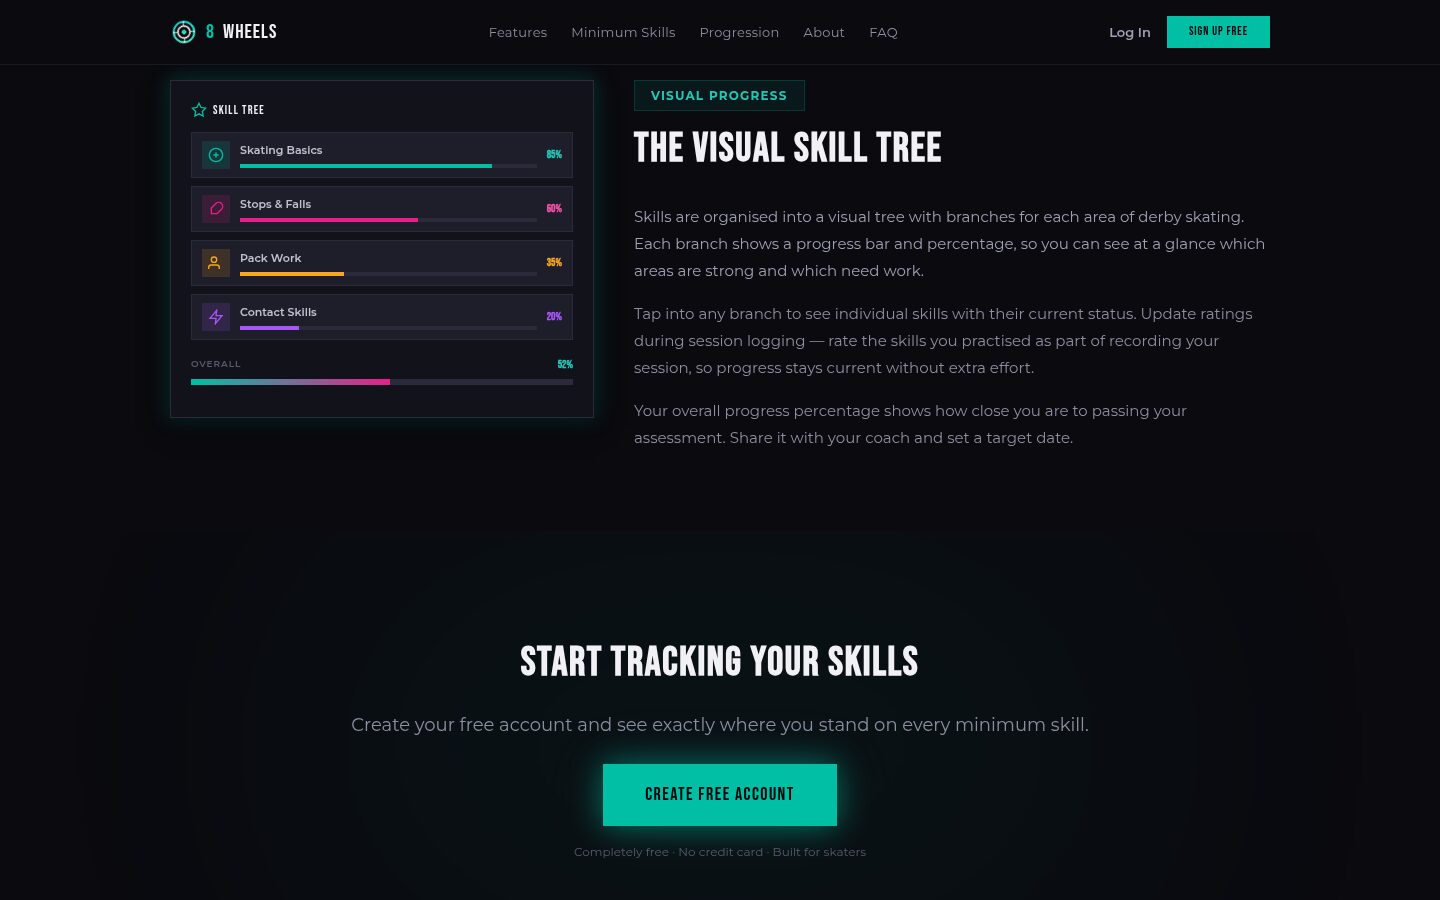Click the Pack Work progress bar

(x=388, y=274)
